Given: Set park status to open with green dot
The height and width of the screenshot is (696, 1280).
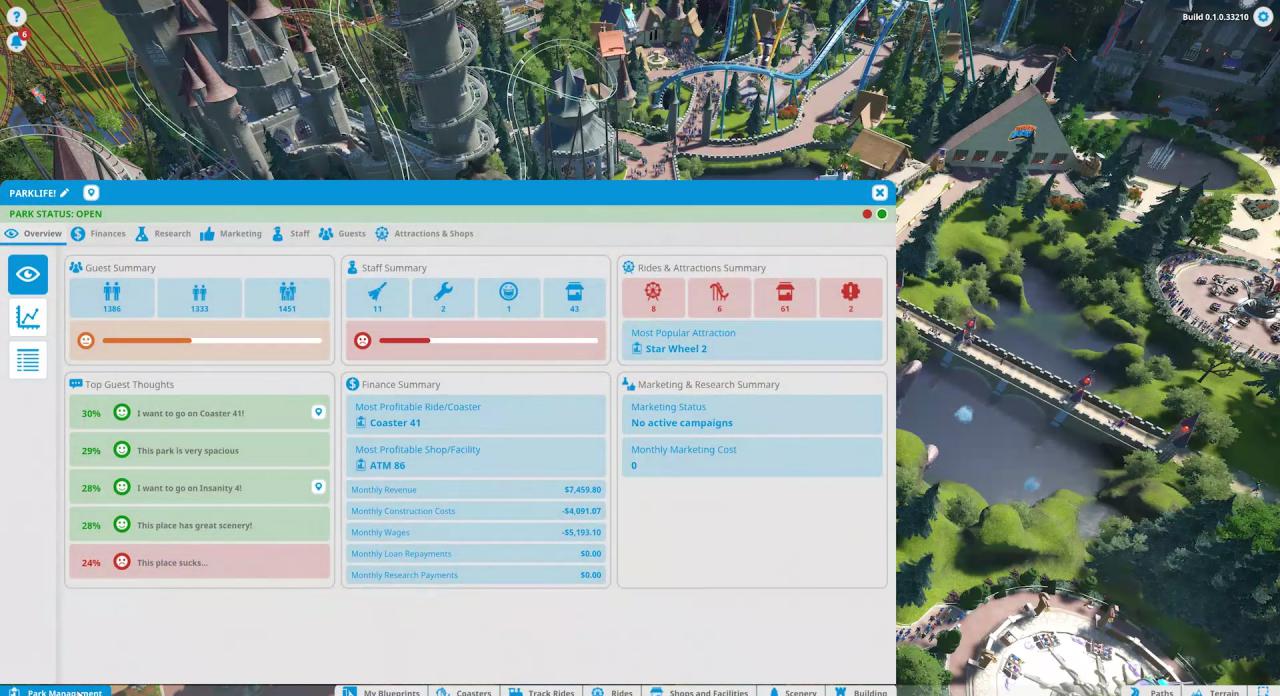Looking at the screenshot, I should [x=882, y=214].
